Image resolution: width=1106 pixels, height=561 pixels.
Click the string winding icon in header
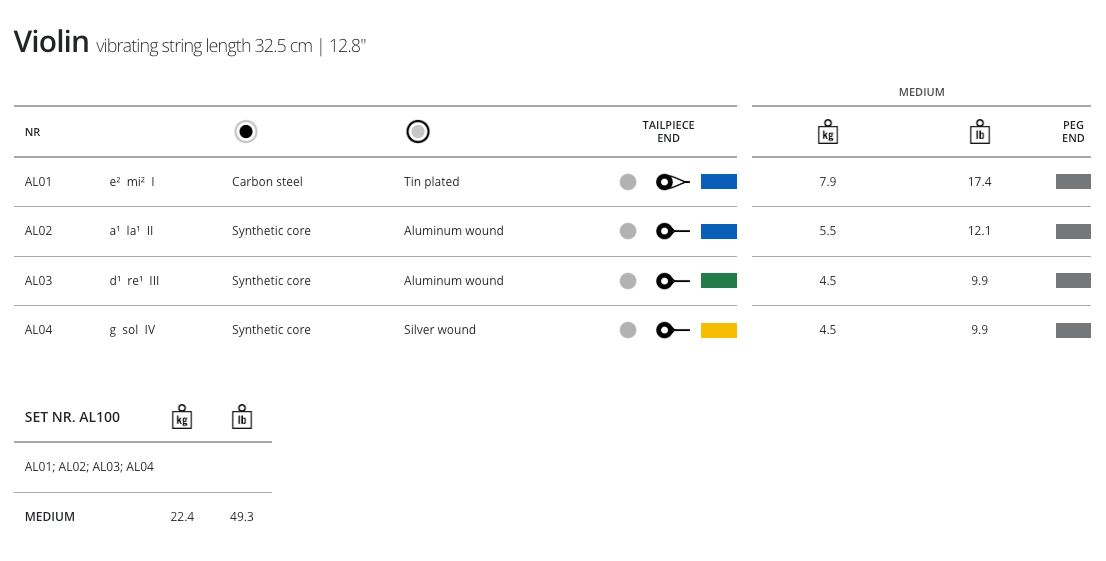coord(418,131)
